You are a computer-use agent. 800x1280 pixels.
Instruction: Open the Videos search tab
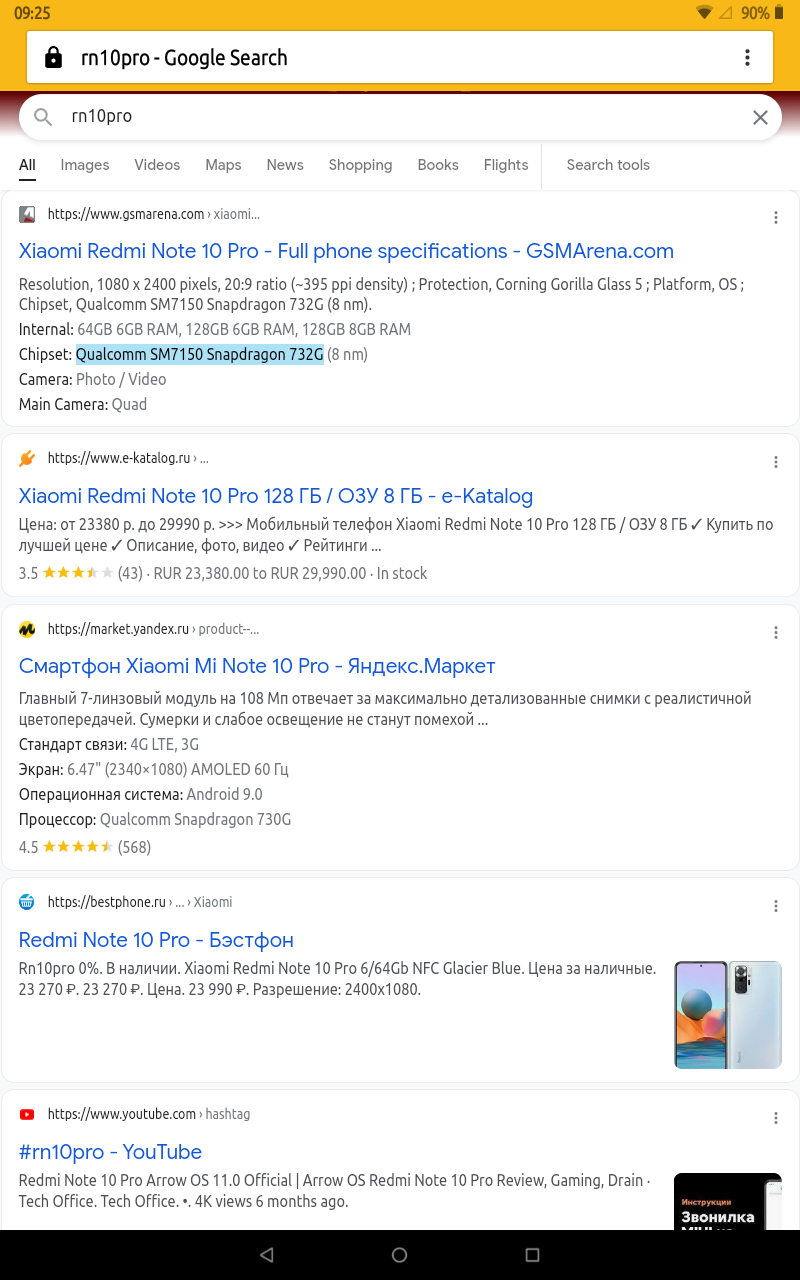click(x=157, y=165)
